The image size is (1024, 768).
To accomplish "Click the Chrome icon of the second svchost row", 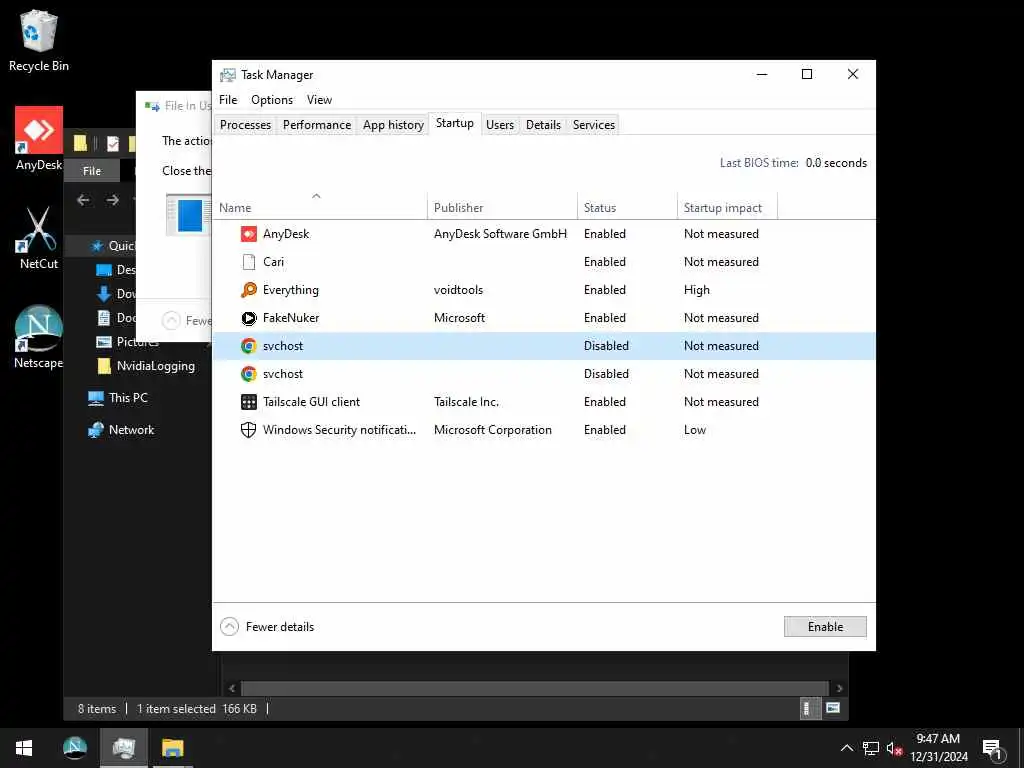I will [249, 374].
